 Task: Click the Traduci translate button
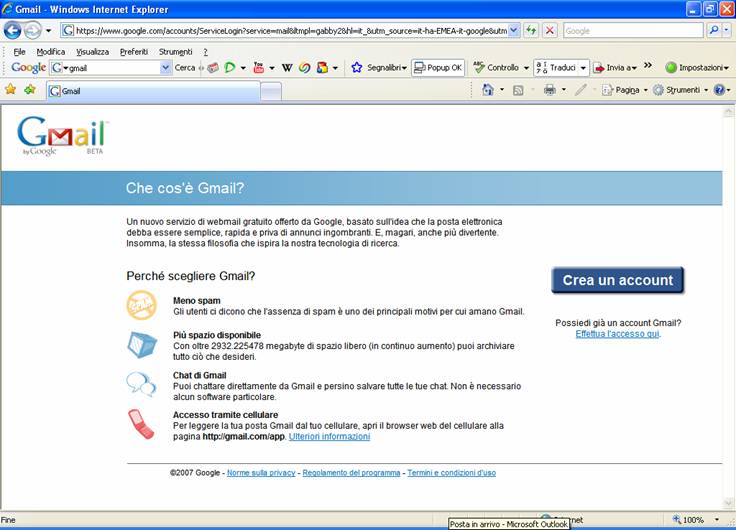[x=556, y=68]
